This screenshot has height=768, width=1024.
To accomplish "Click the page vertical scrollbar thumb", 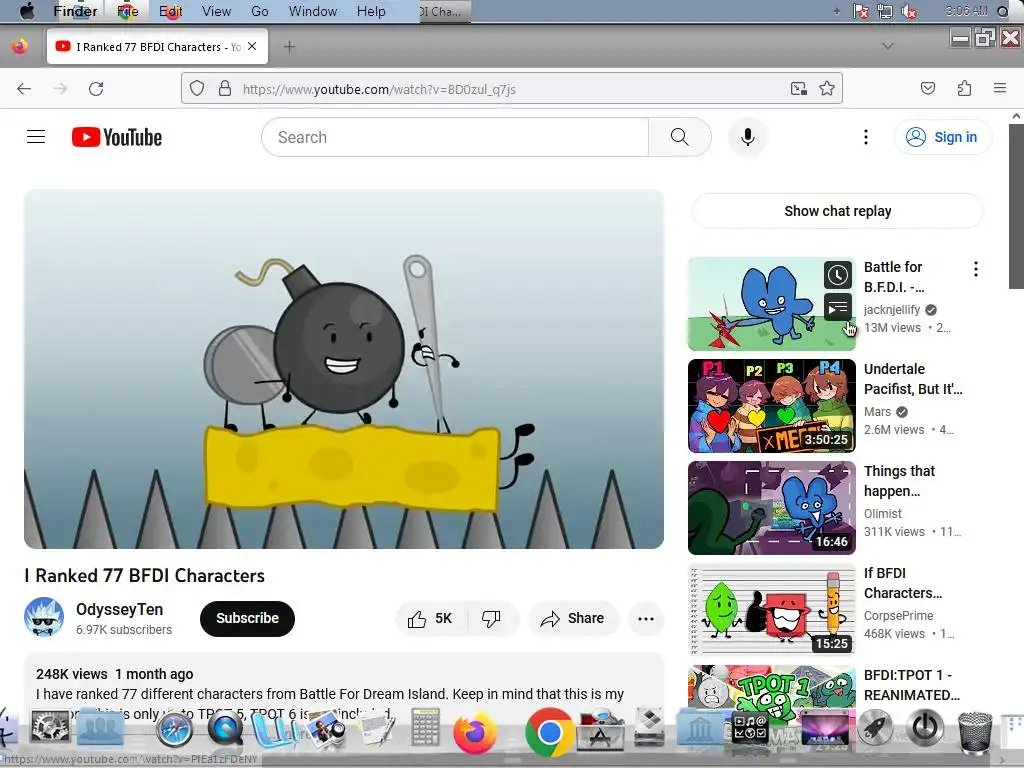I will click(x=1016, y=206).
